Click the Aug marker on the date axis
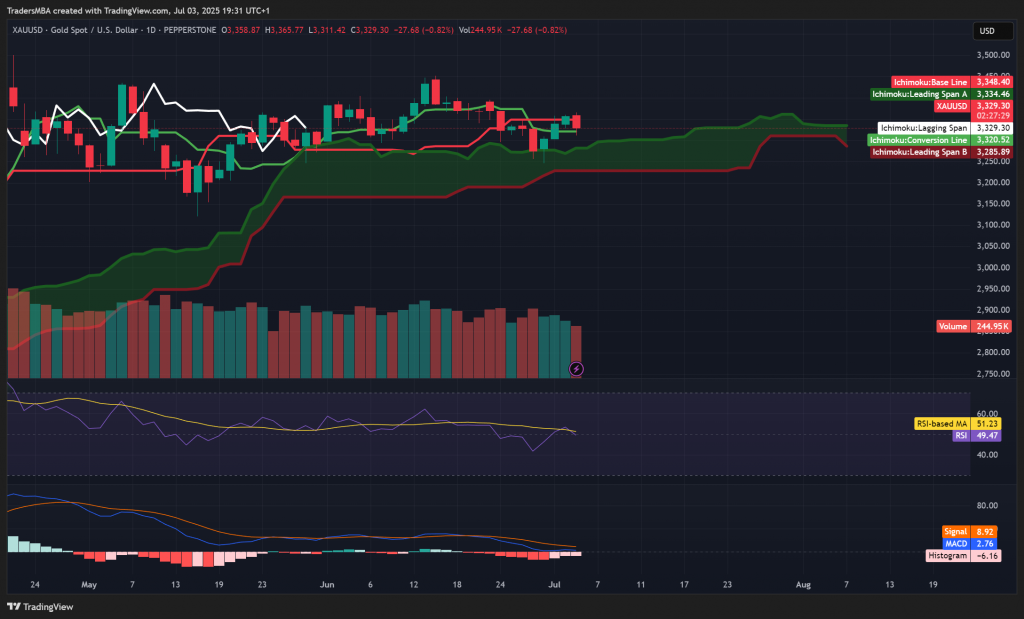 802,583
